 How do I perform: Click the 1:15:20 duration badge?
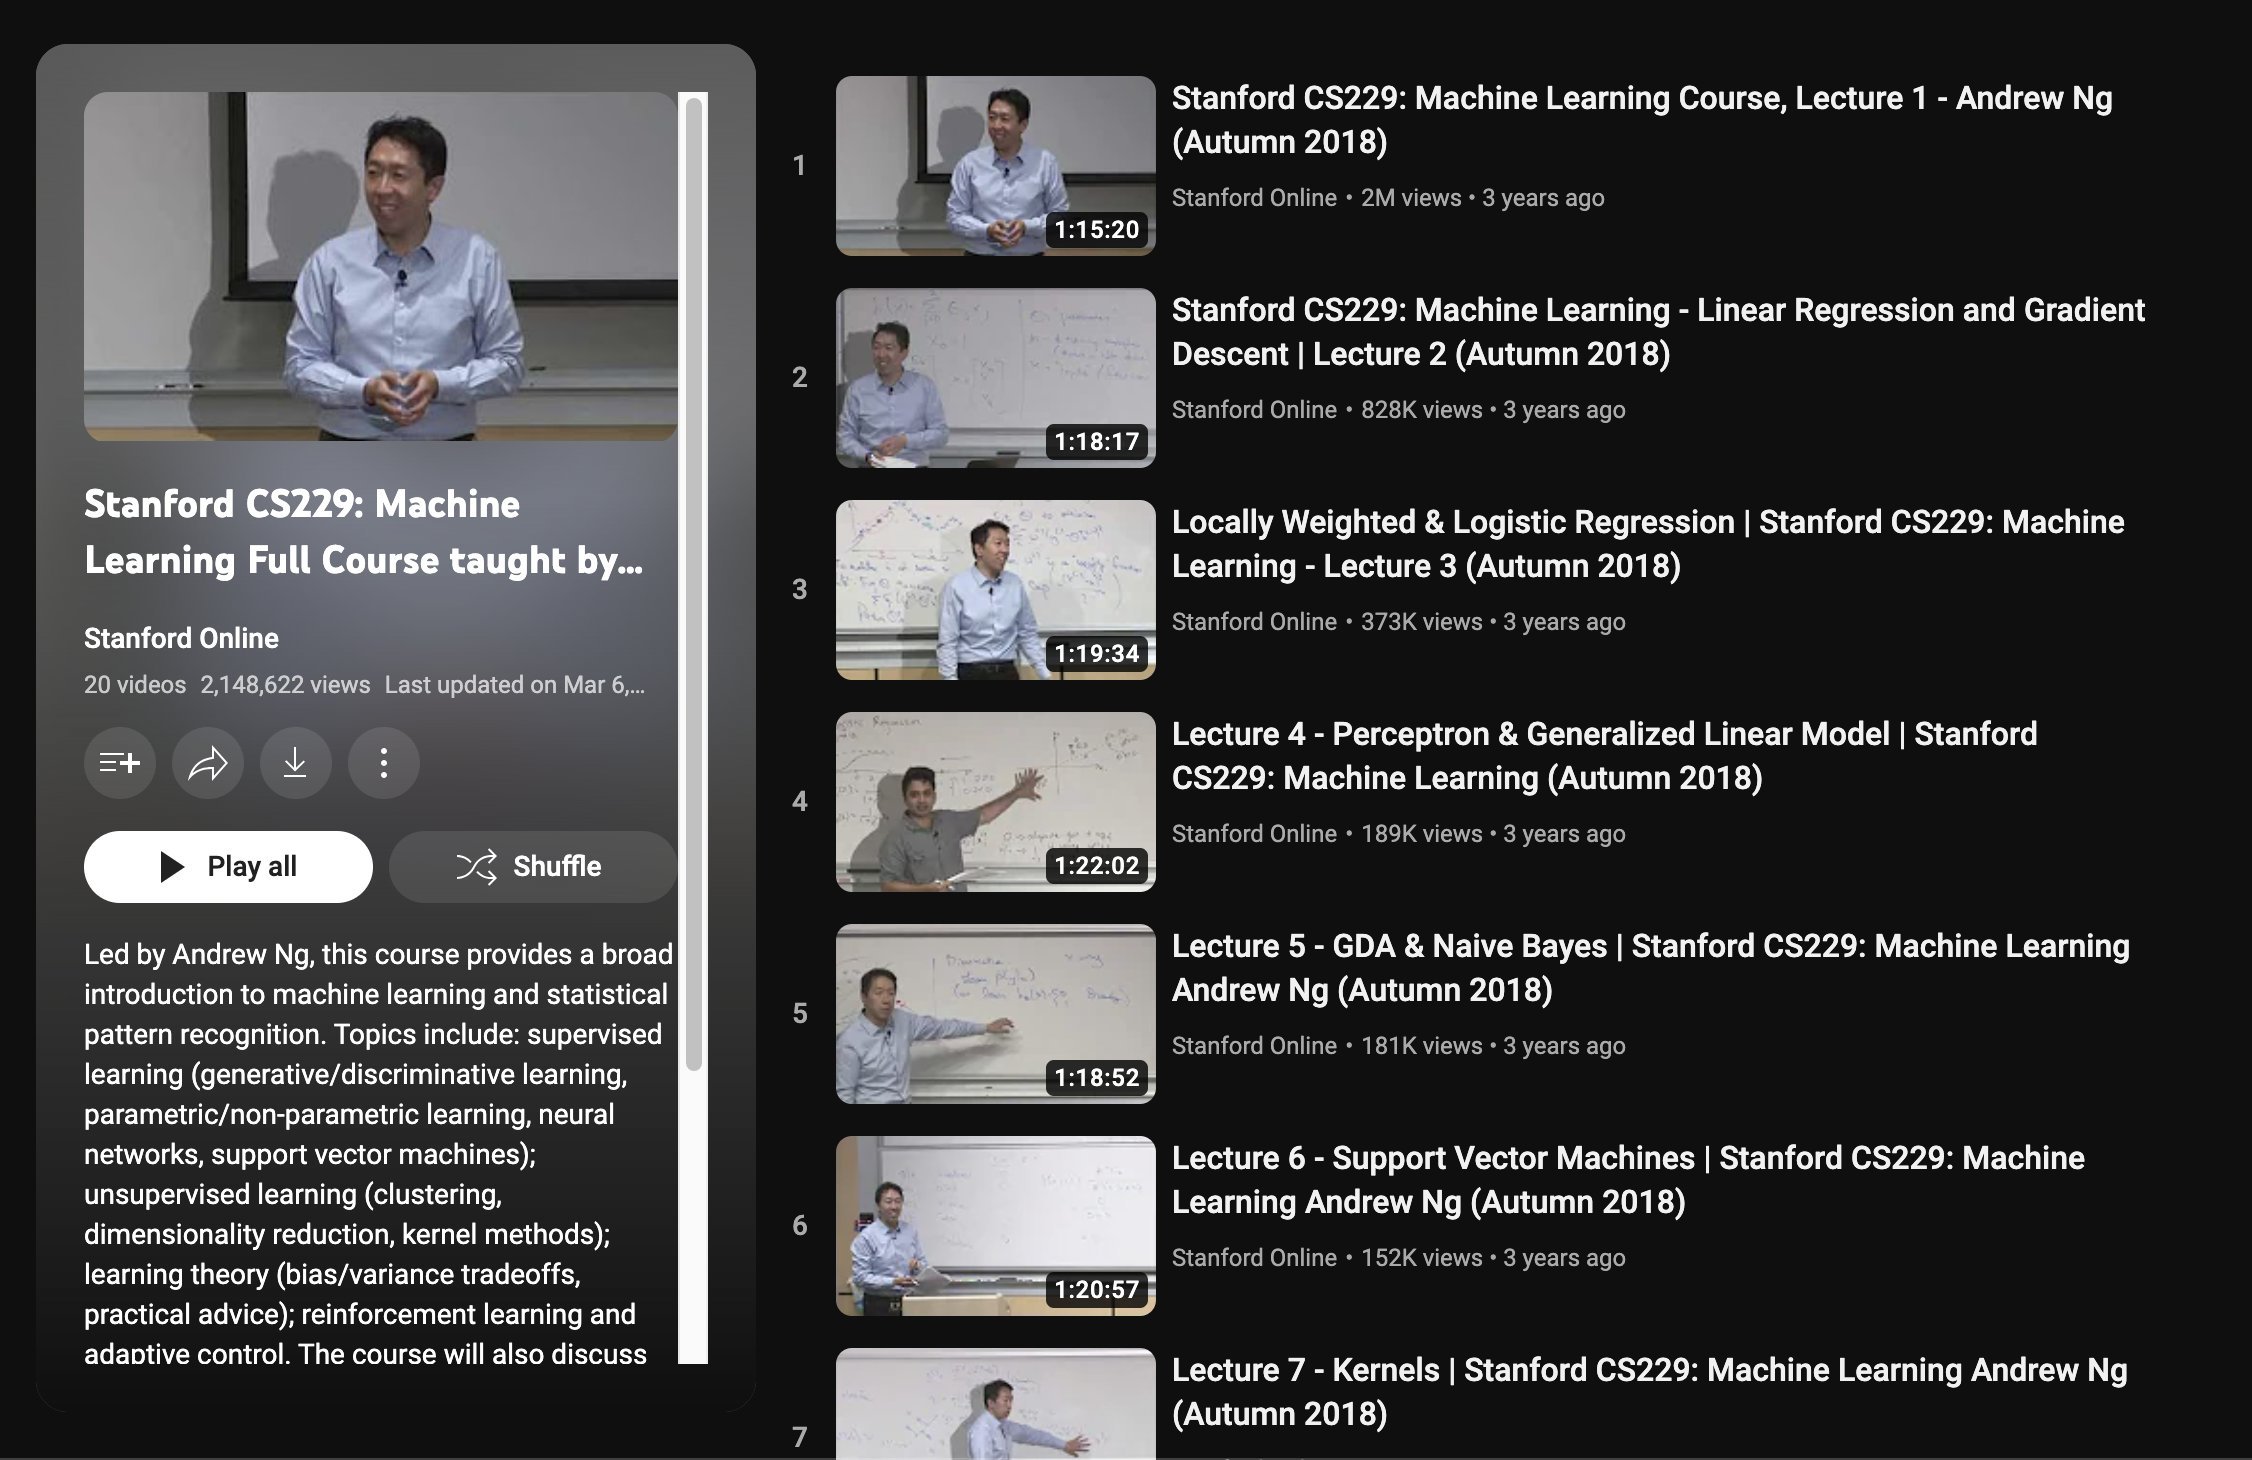[x=1097, y=229]
